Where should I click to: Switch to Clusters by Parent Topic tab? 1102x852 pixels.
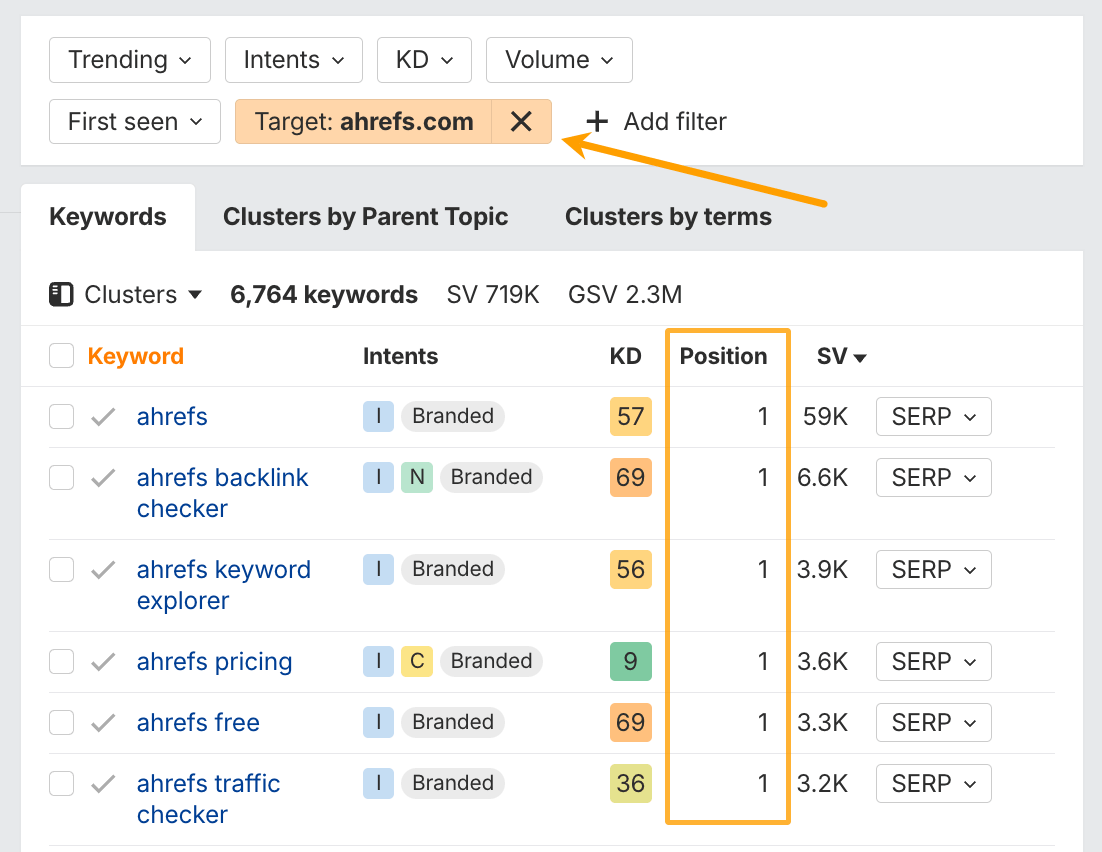pyautogui.click(x=366, y=216)
